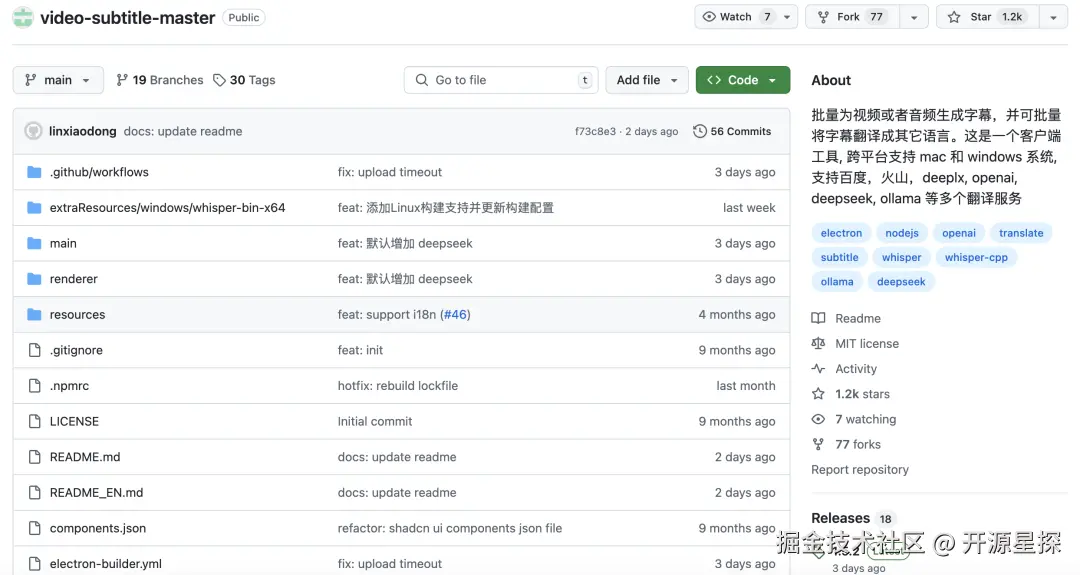Click the folder icon for renderer
Image resolution: width=1080 pixels, height=575 pixels.
(x=34, y=279)
